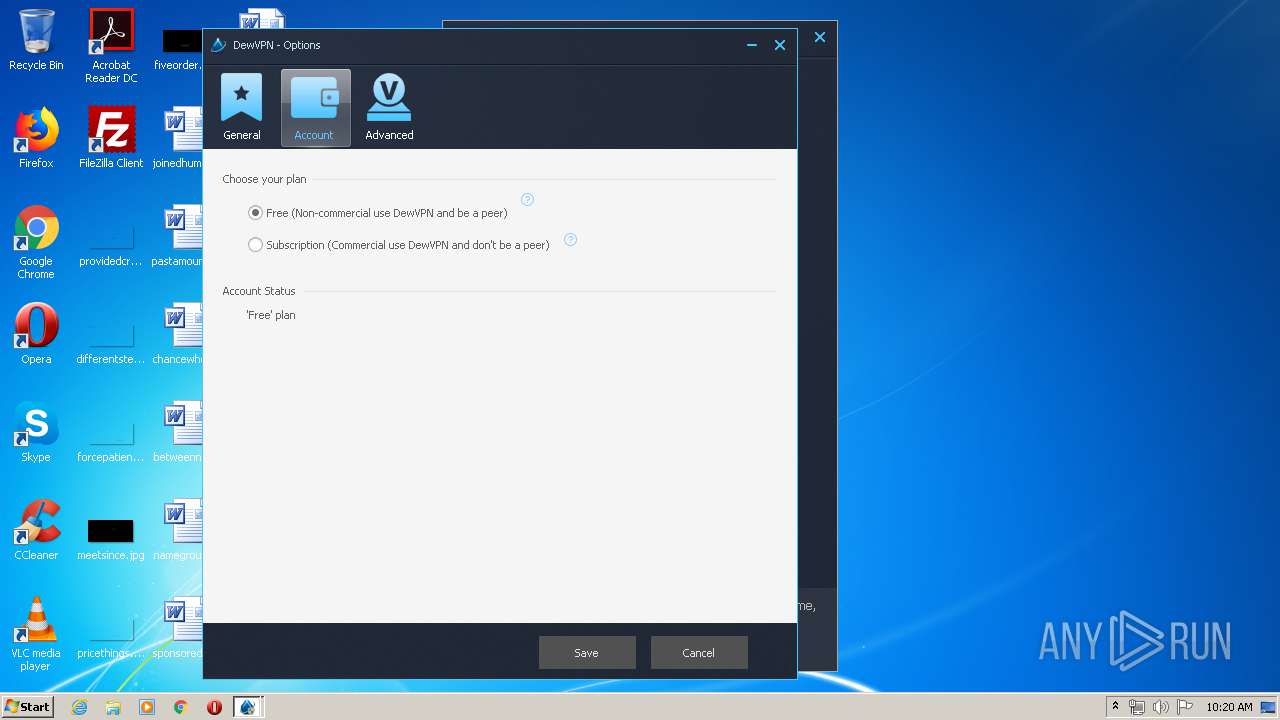The image size is (1280, 720).
Task: Minimize the DewVPN Options window
Action: 752,45
